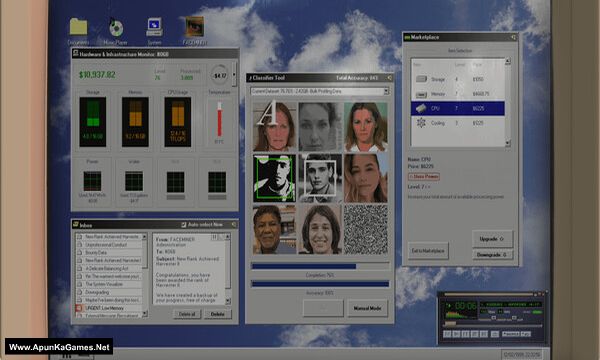Click the Manual Mode button

(x=367, y=308)
